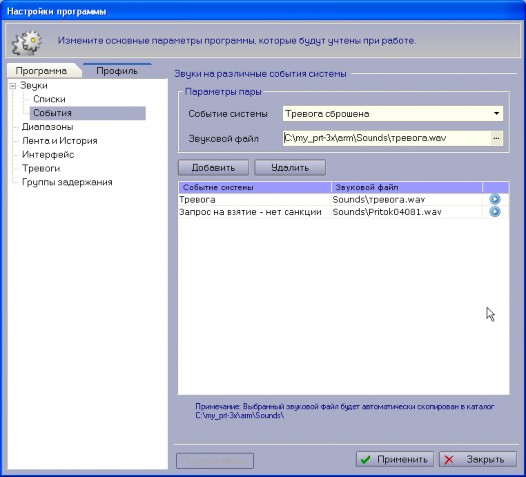
Task: Switch to the Программа tab
Action: 41,71
